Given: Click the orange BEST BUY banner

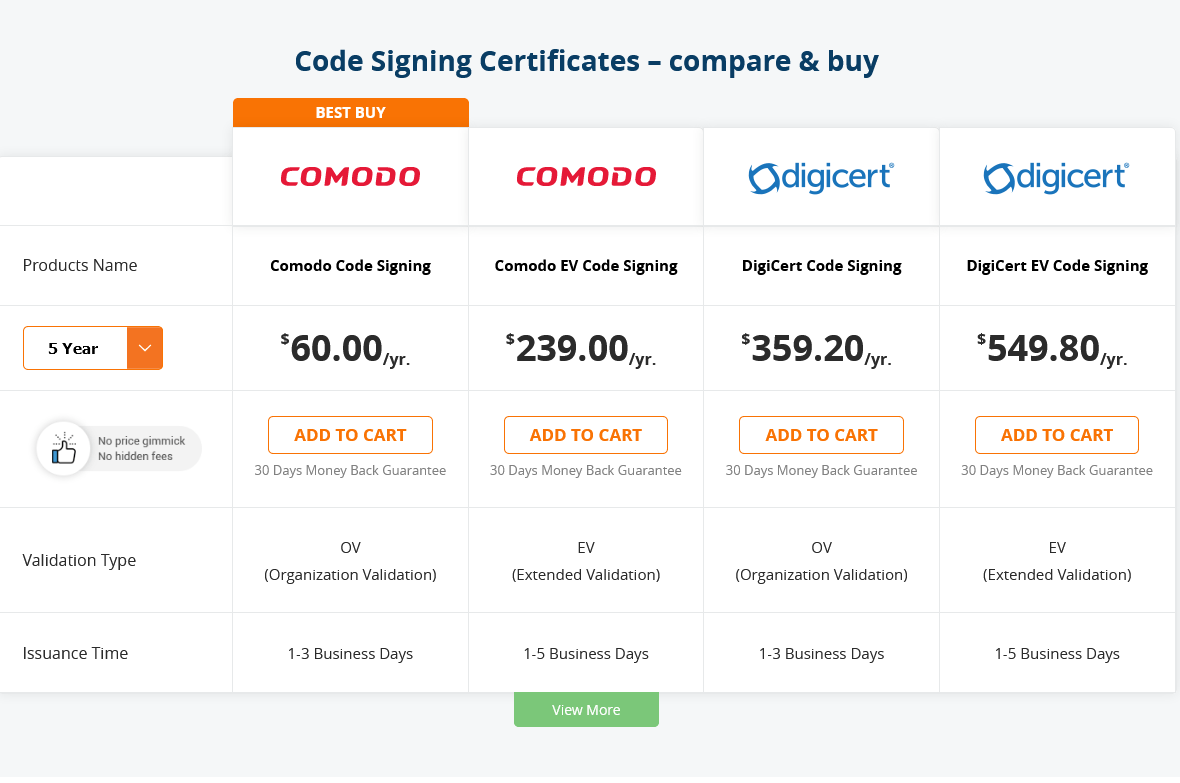Looking at the screenshot, I should click(350, 113).
